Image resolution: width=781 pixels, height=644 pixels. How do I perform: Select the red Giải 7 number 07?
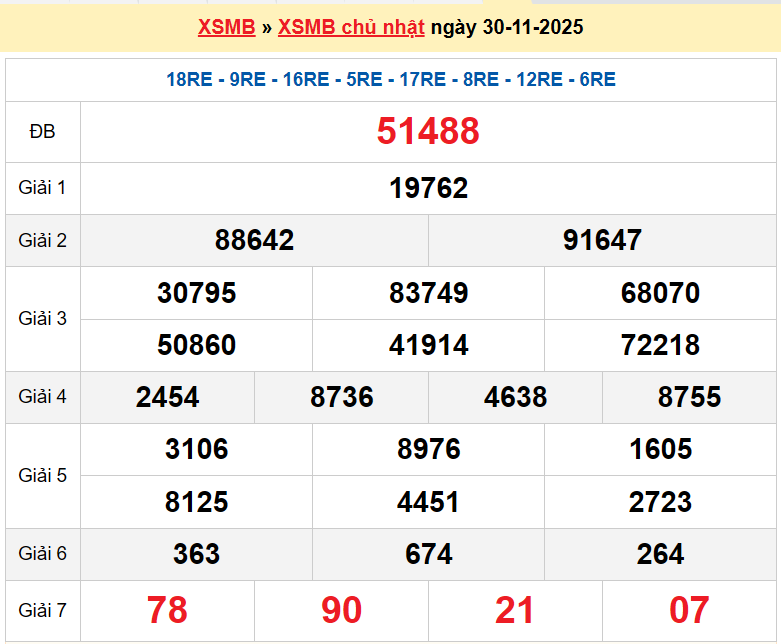point(689,609)
